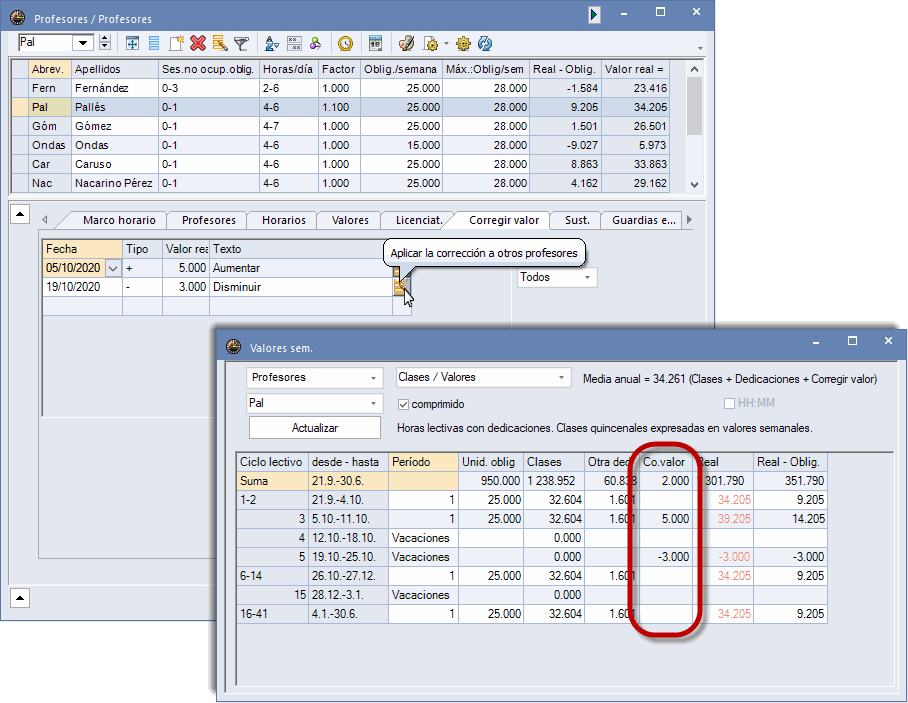This screenshot has width=908, height=703.
Task: Click the page setup gear document icon
Action: tap(431, 43)
